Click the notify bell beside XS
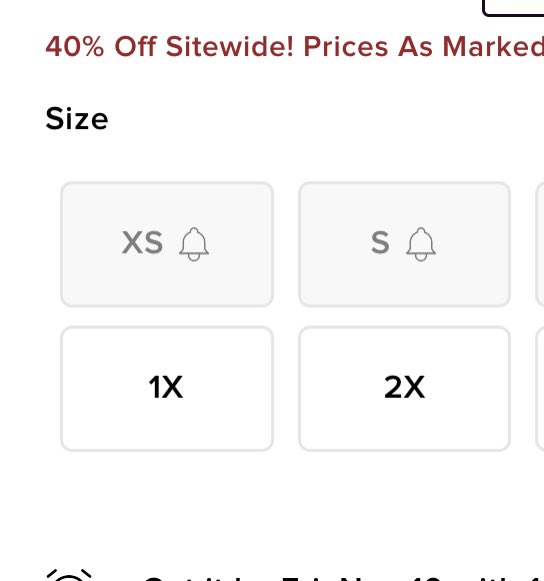544x581 pixels. pyautogui.click(x=194, y=244)
